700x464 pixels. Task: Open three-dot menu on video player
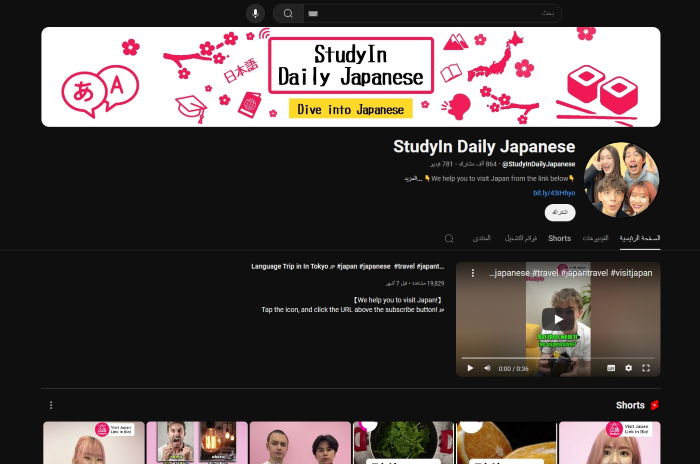[472, 273]
